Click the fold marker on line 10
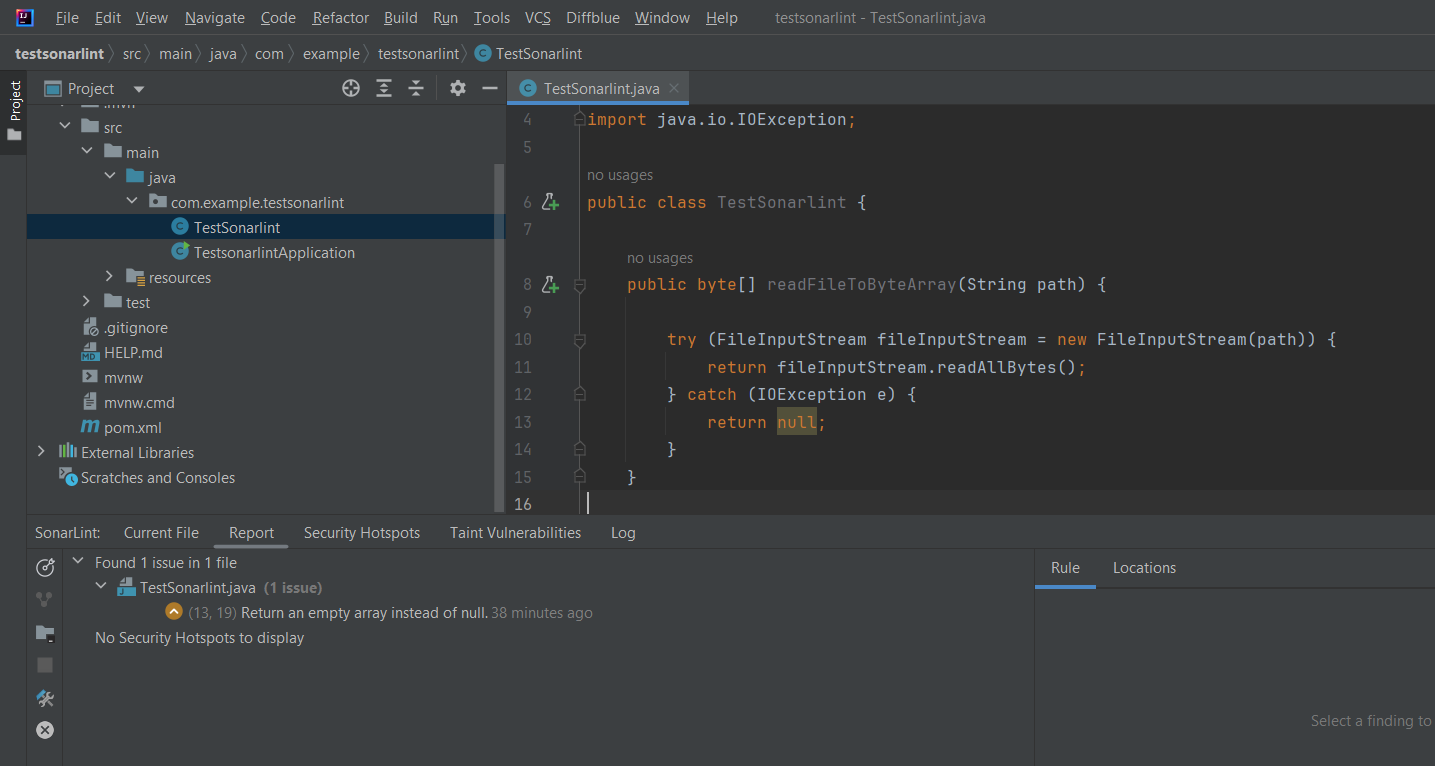Screen dimensions: 1435x766 click(x=579, y=340)
